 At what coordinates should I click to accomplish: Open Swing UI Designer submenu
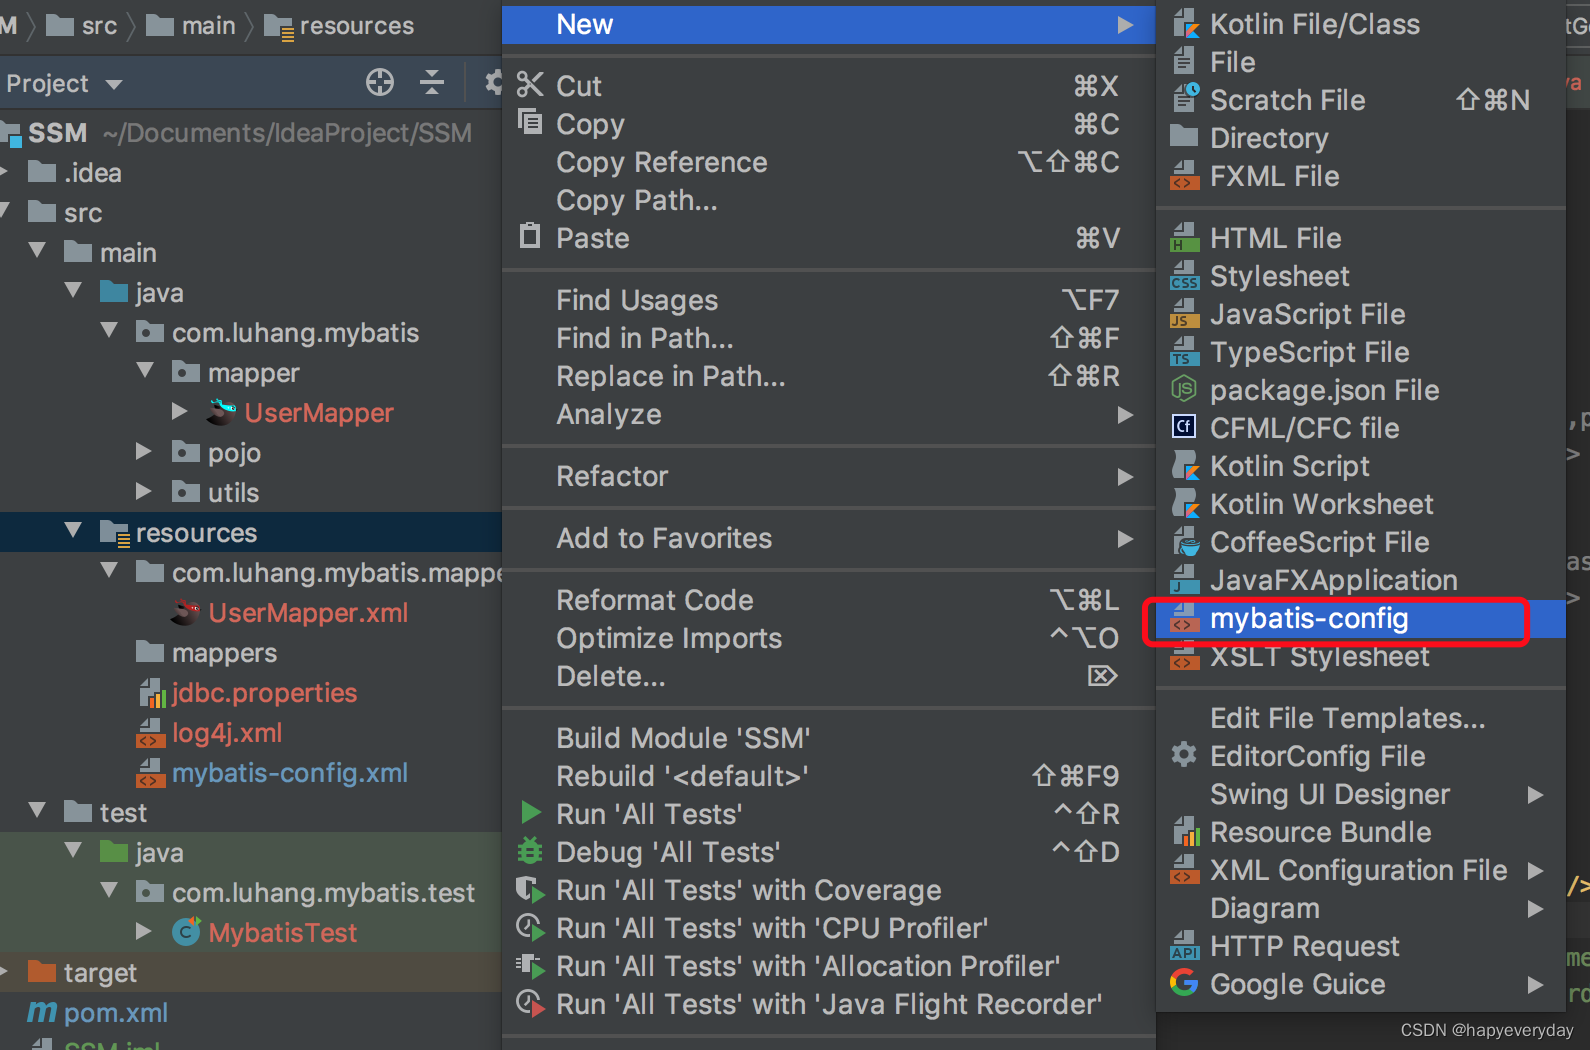(1360, 794)
